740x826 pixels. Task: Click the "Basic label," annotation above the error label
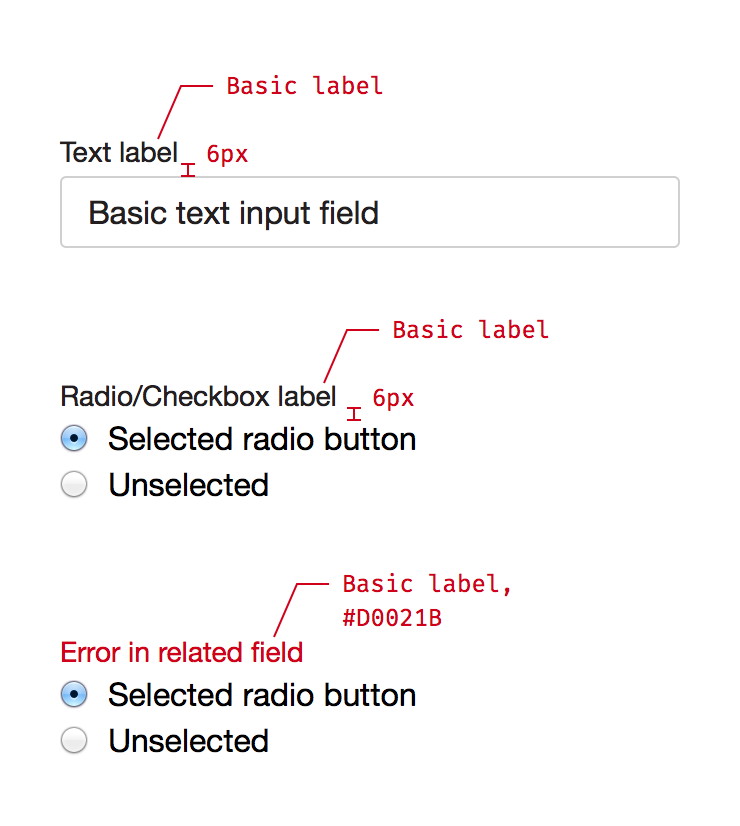[x=427, y=585]
